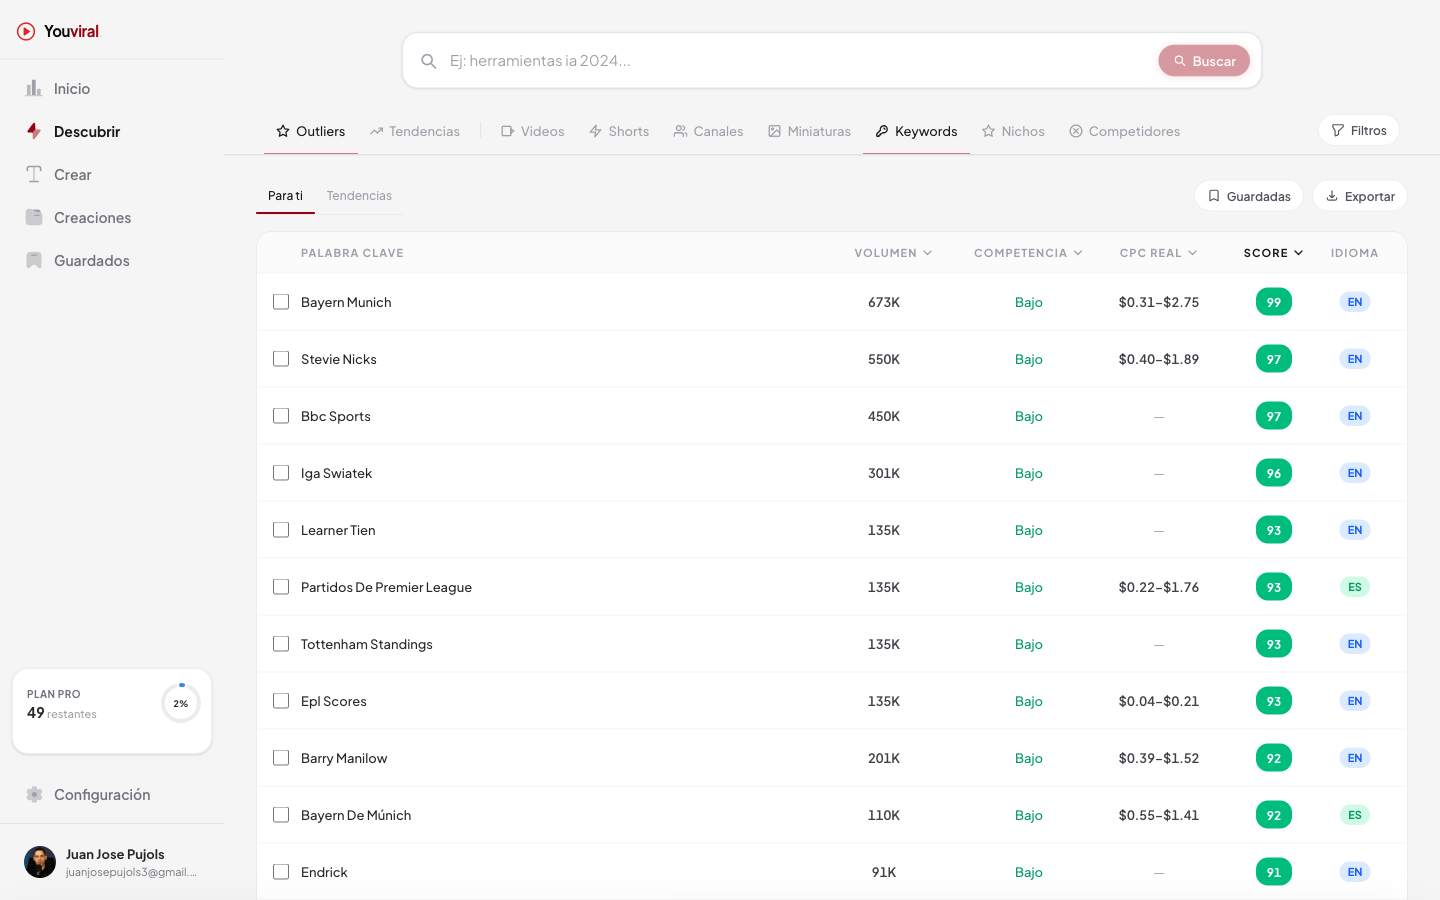Click ES badge for Partidos De Premier League

pos(1355,587)
